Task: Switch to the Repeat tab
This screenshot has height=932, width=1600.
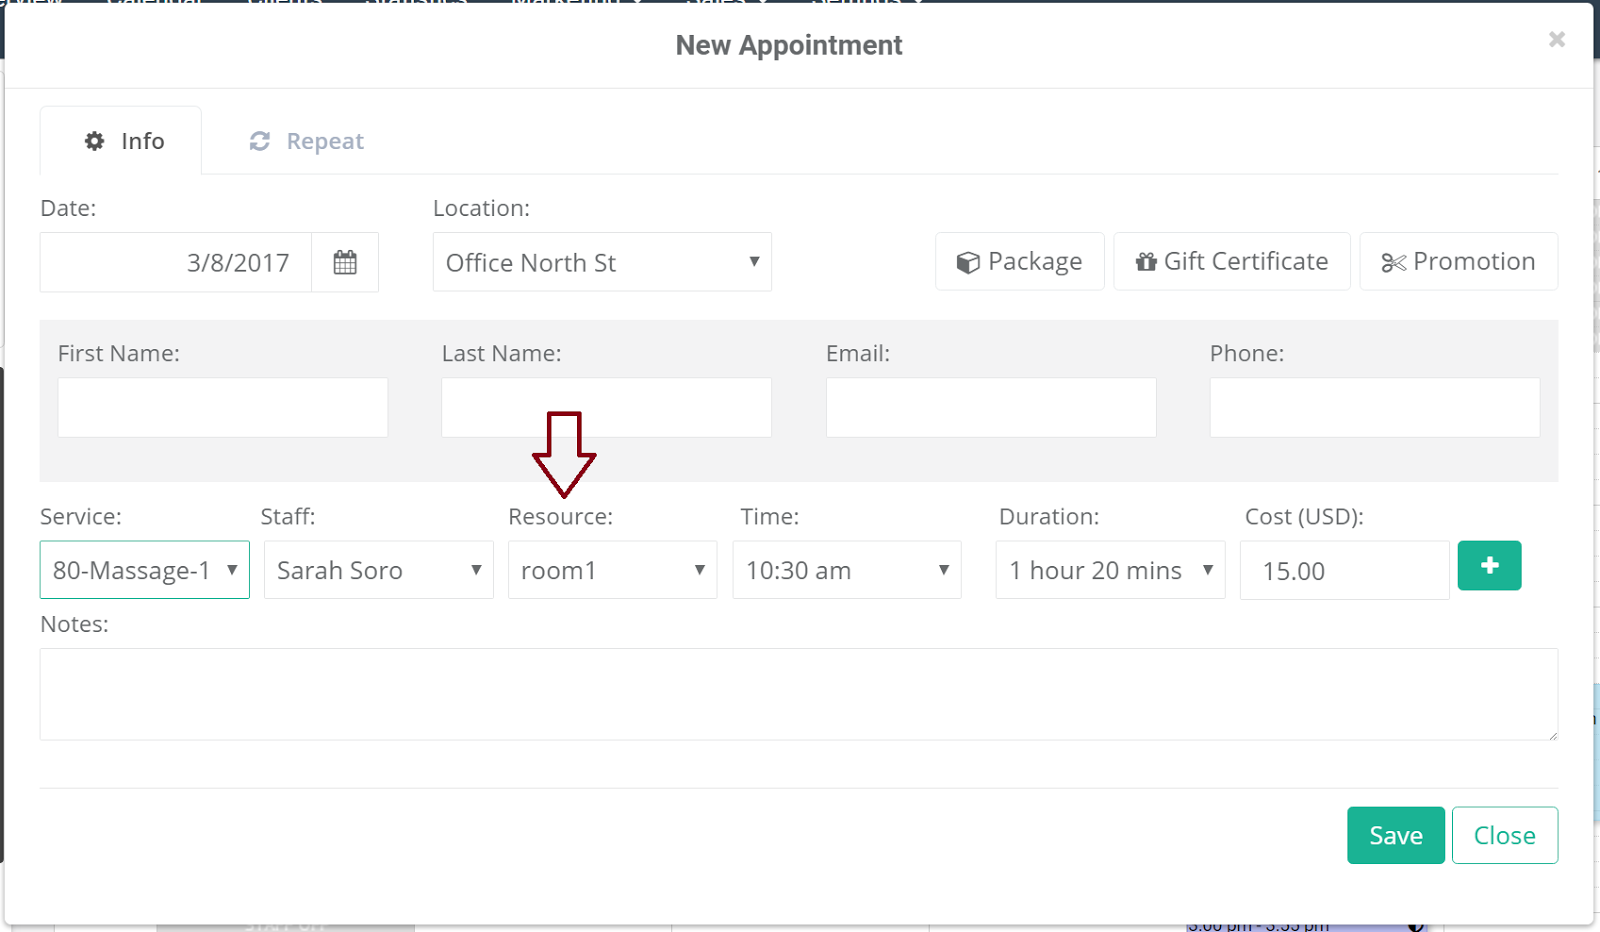Action: pos(305,141)
